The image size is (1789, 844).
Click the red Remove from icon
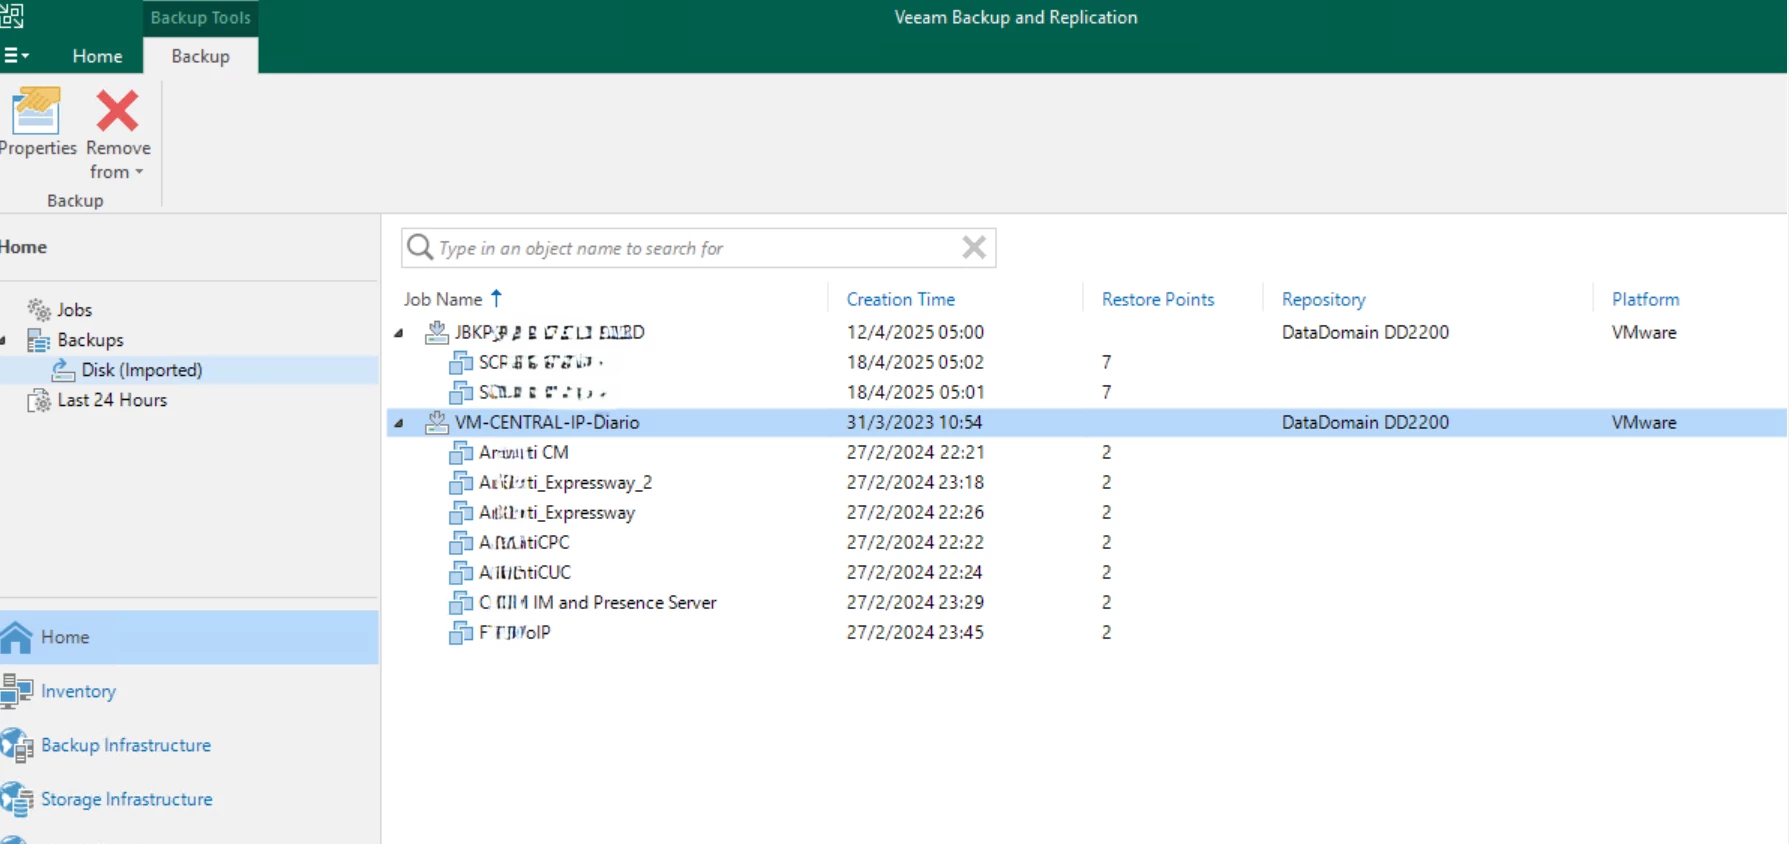coord(117,111)
